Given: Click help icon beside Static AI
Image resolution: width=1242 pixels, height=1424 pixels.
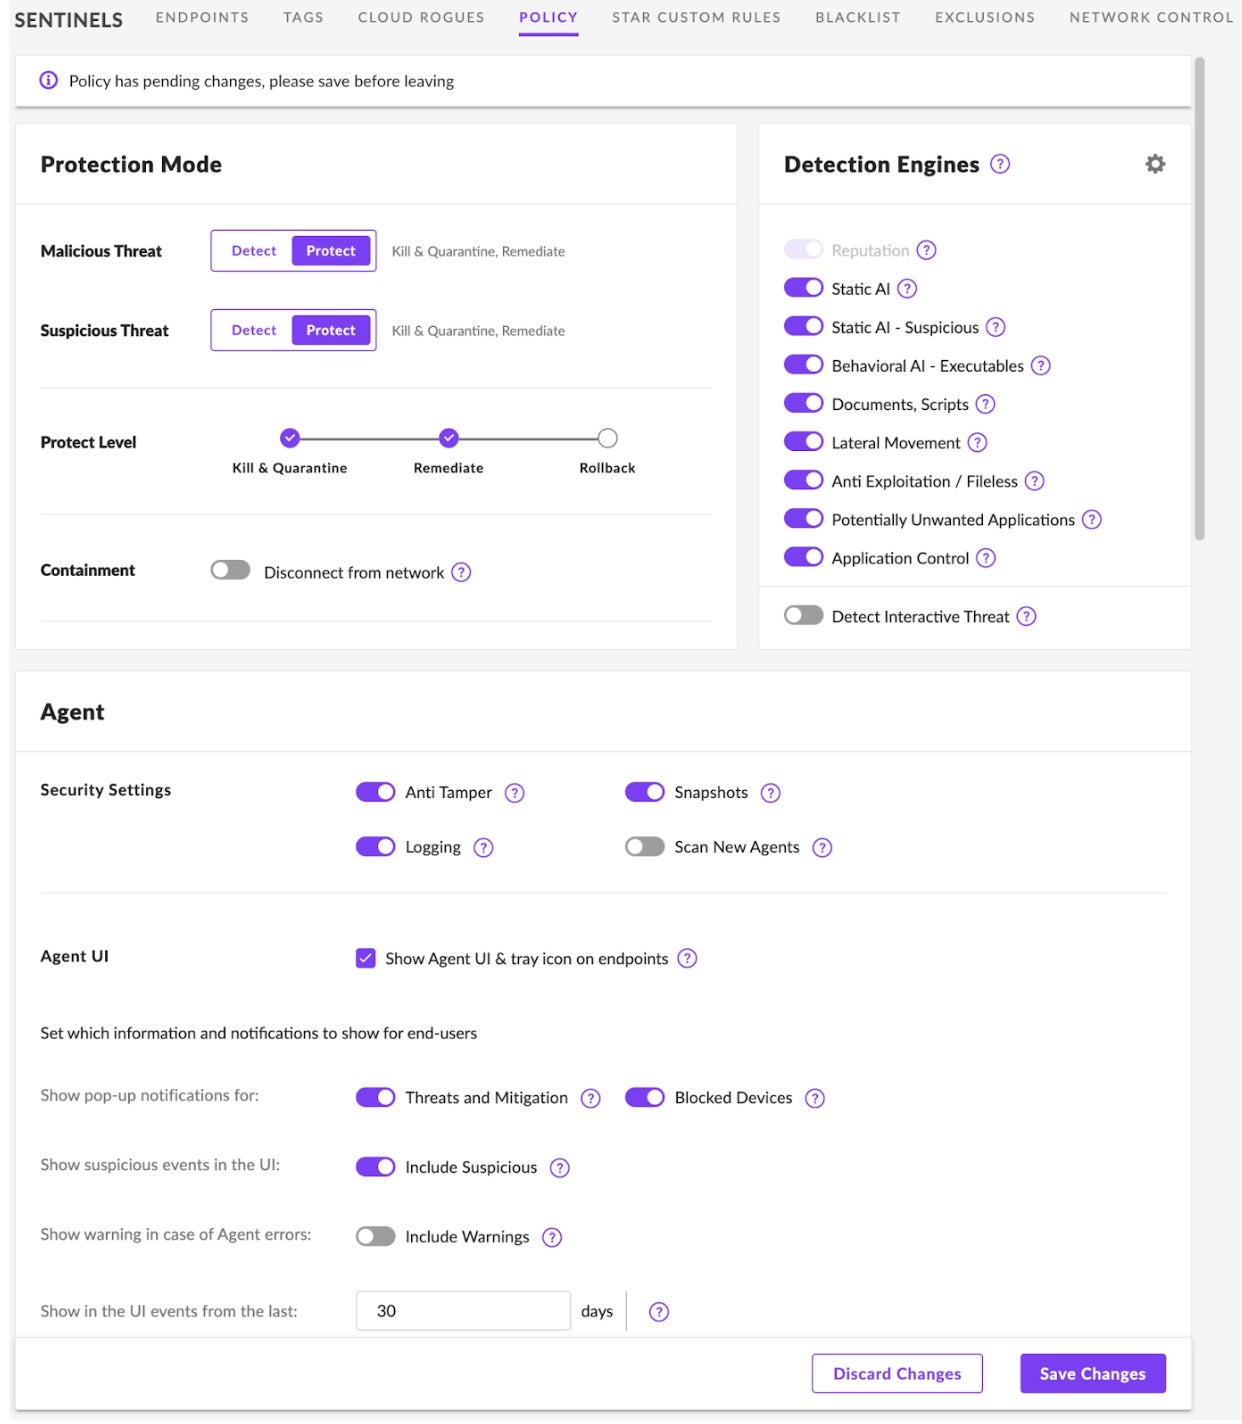Looking at the screenshot, I should tap(906, 289).
